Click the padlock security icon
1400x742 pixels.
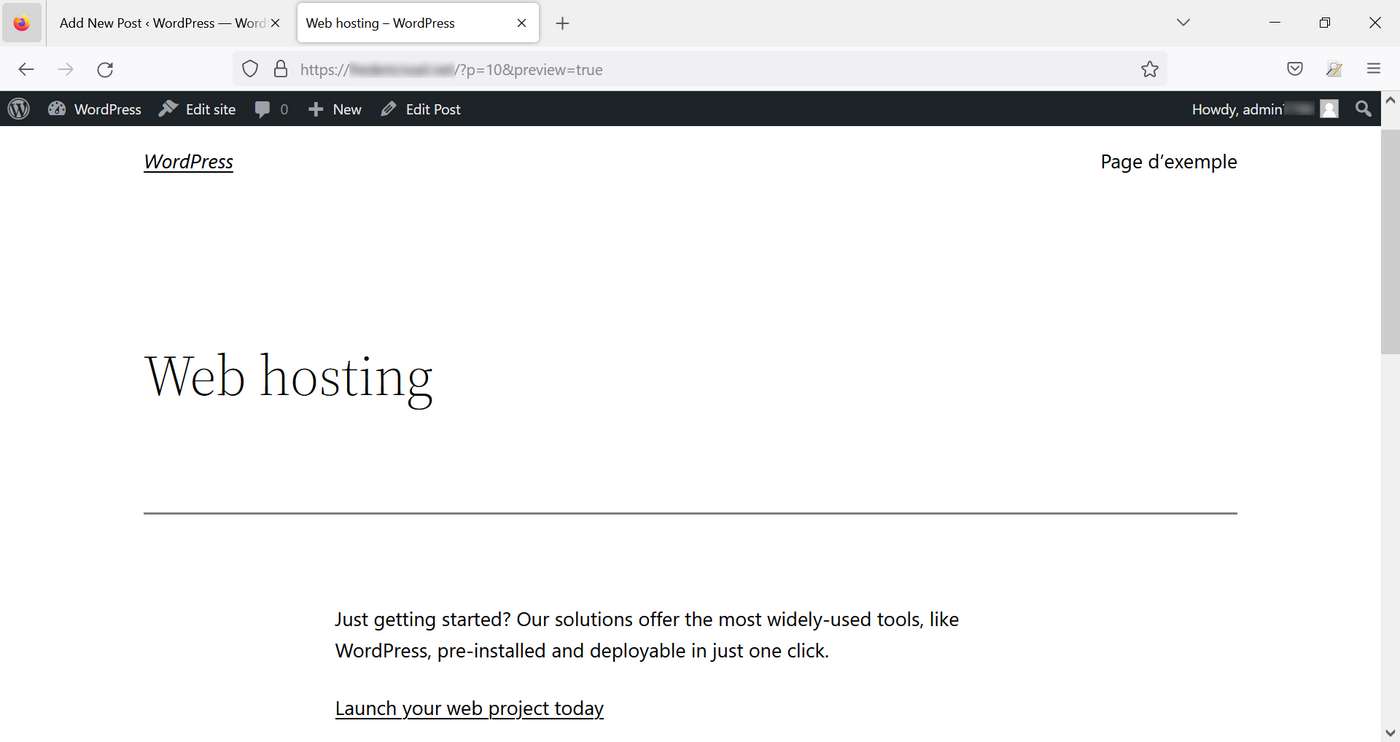pos(280,69)
